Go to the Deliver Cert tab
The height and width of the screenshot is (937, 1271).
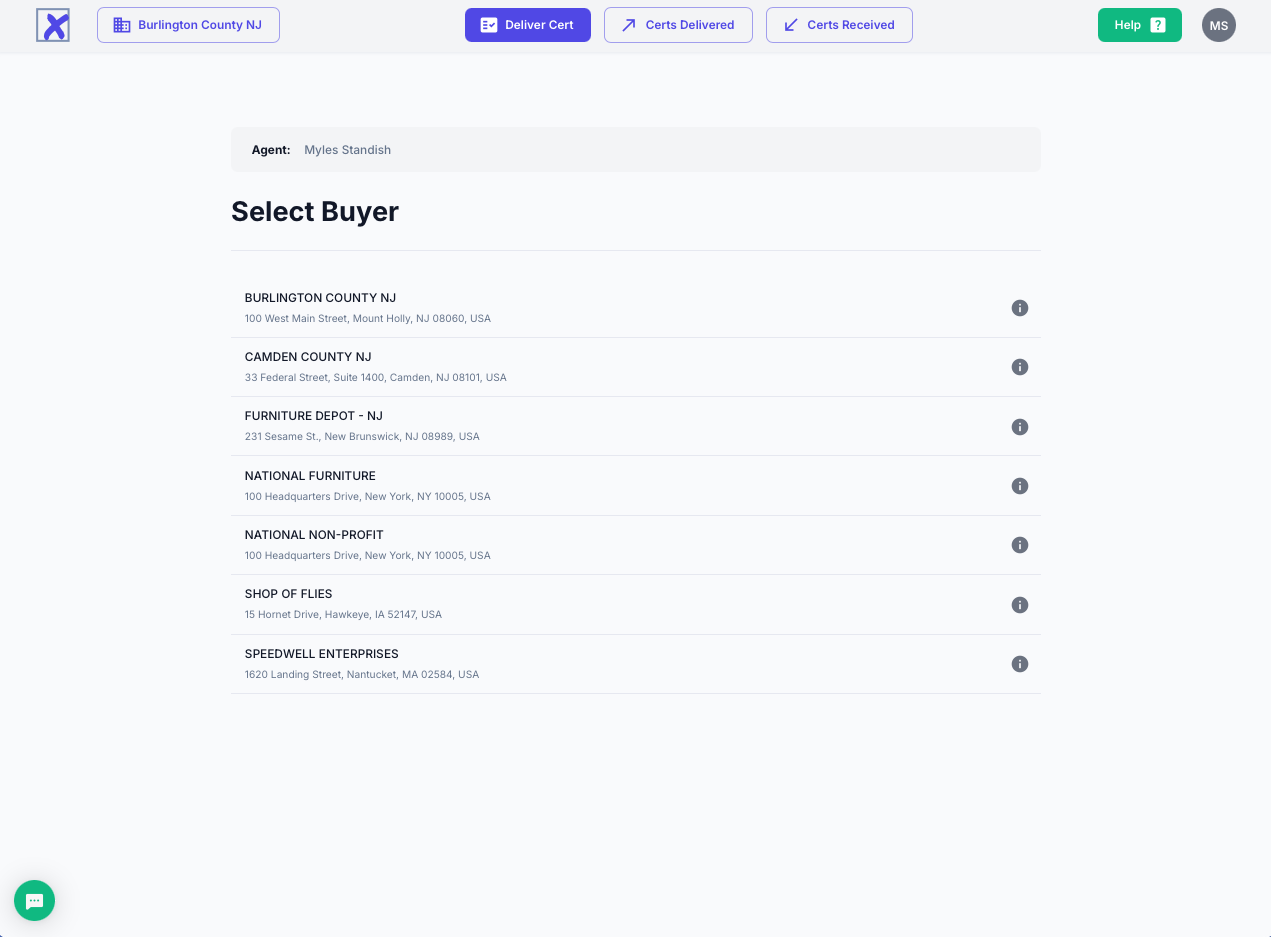coord(527,25)
